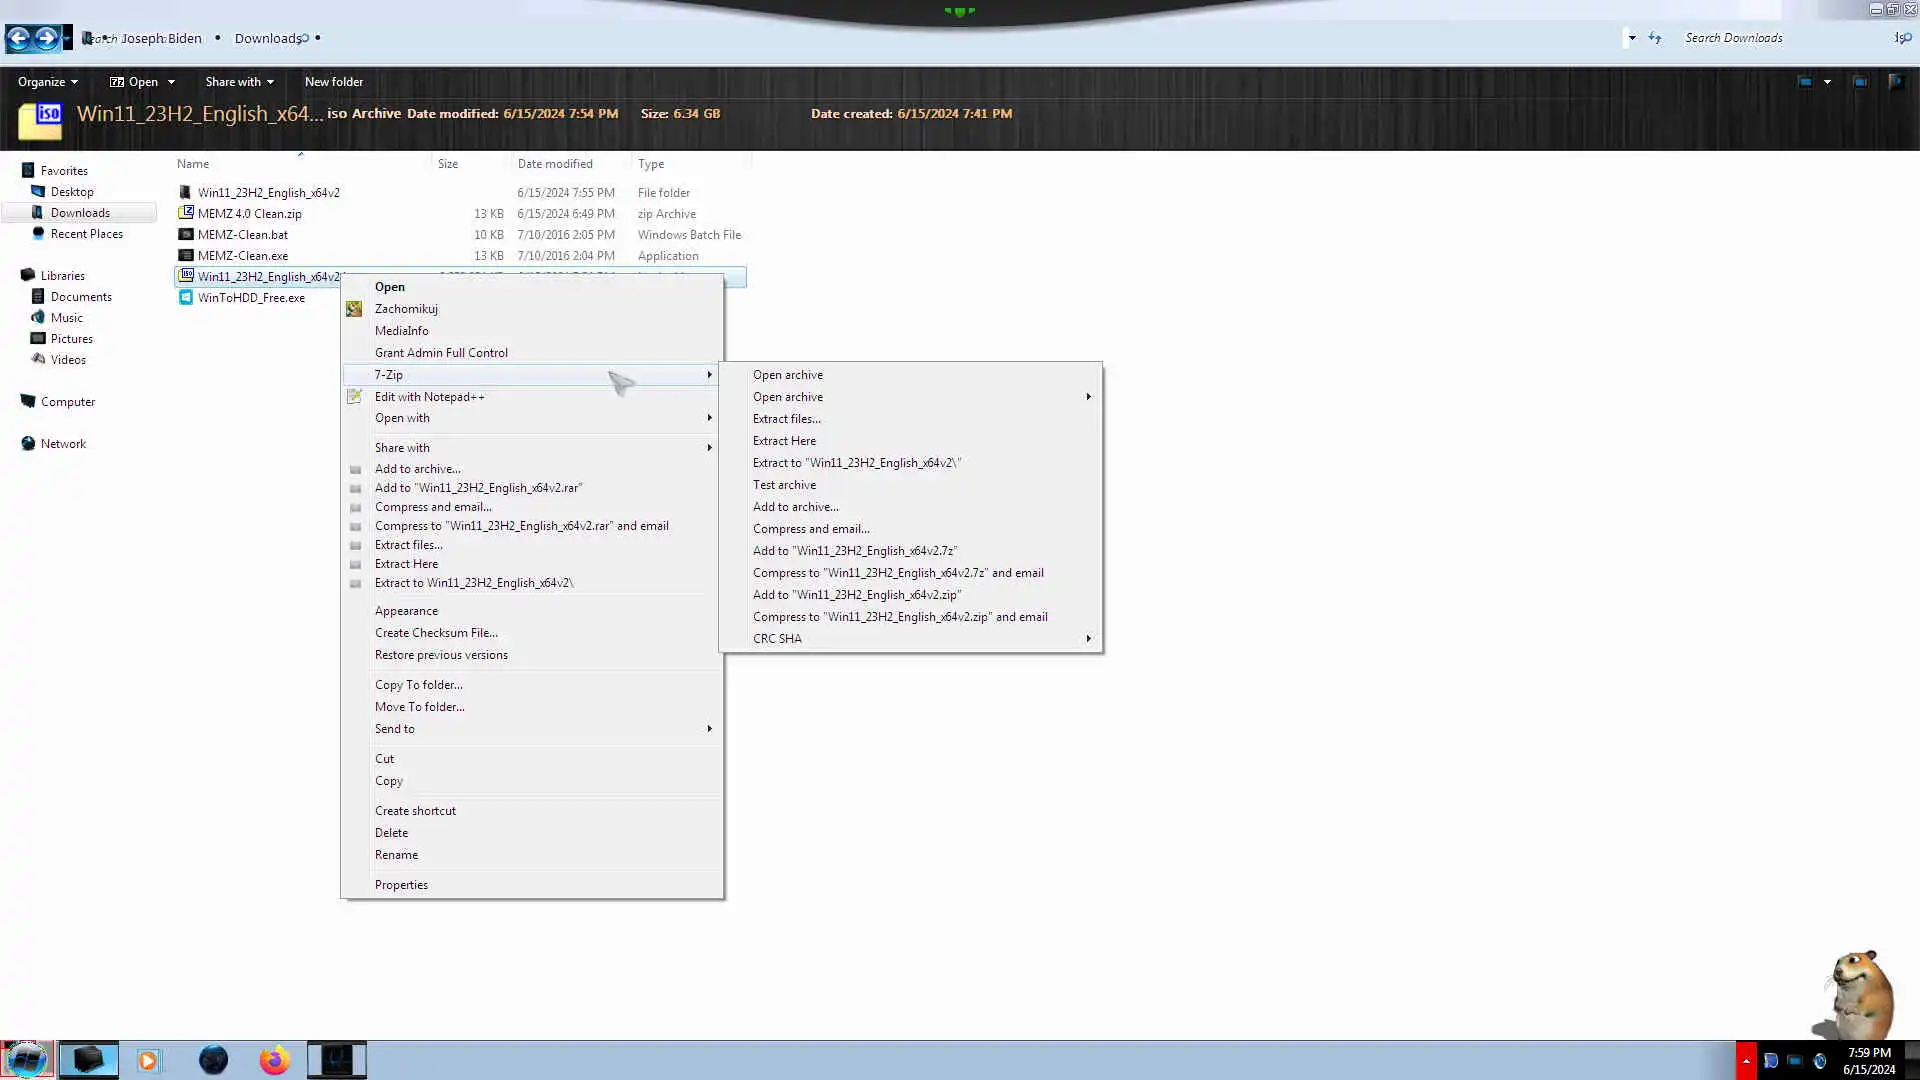
Task: Expand the Share with toolbar dropdown
Action: (239, 82)
